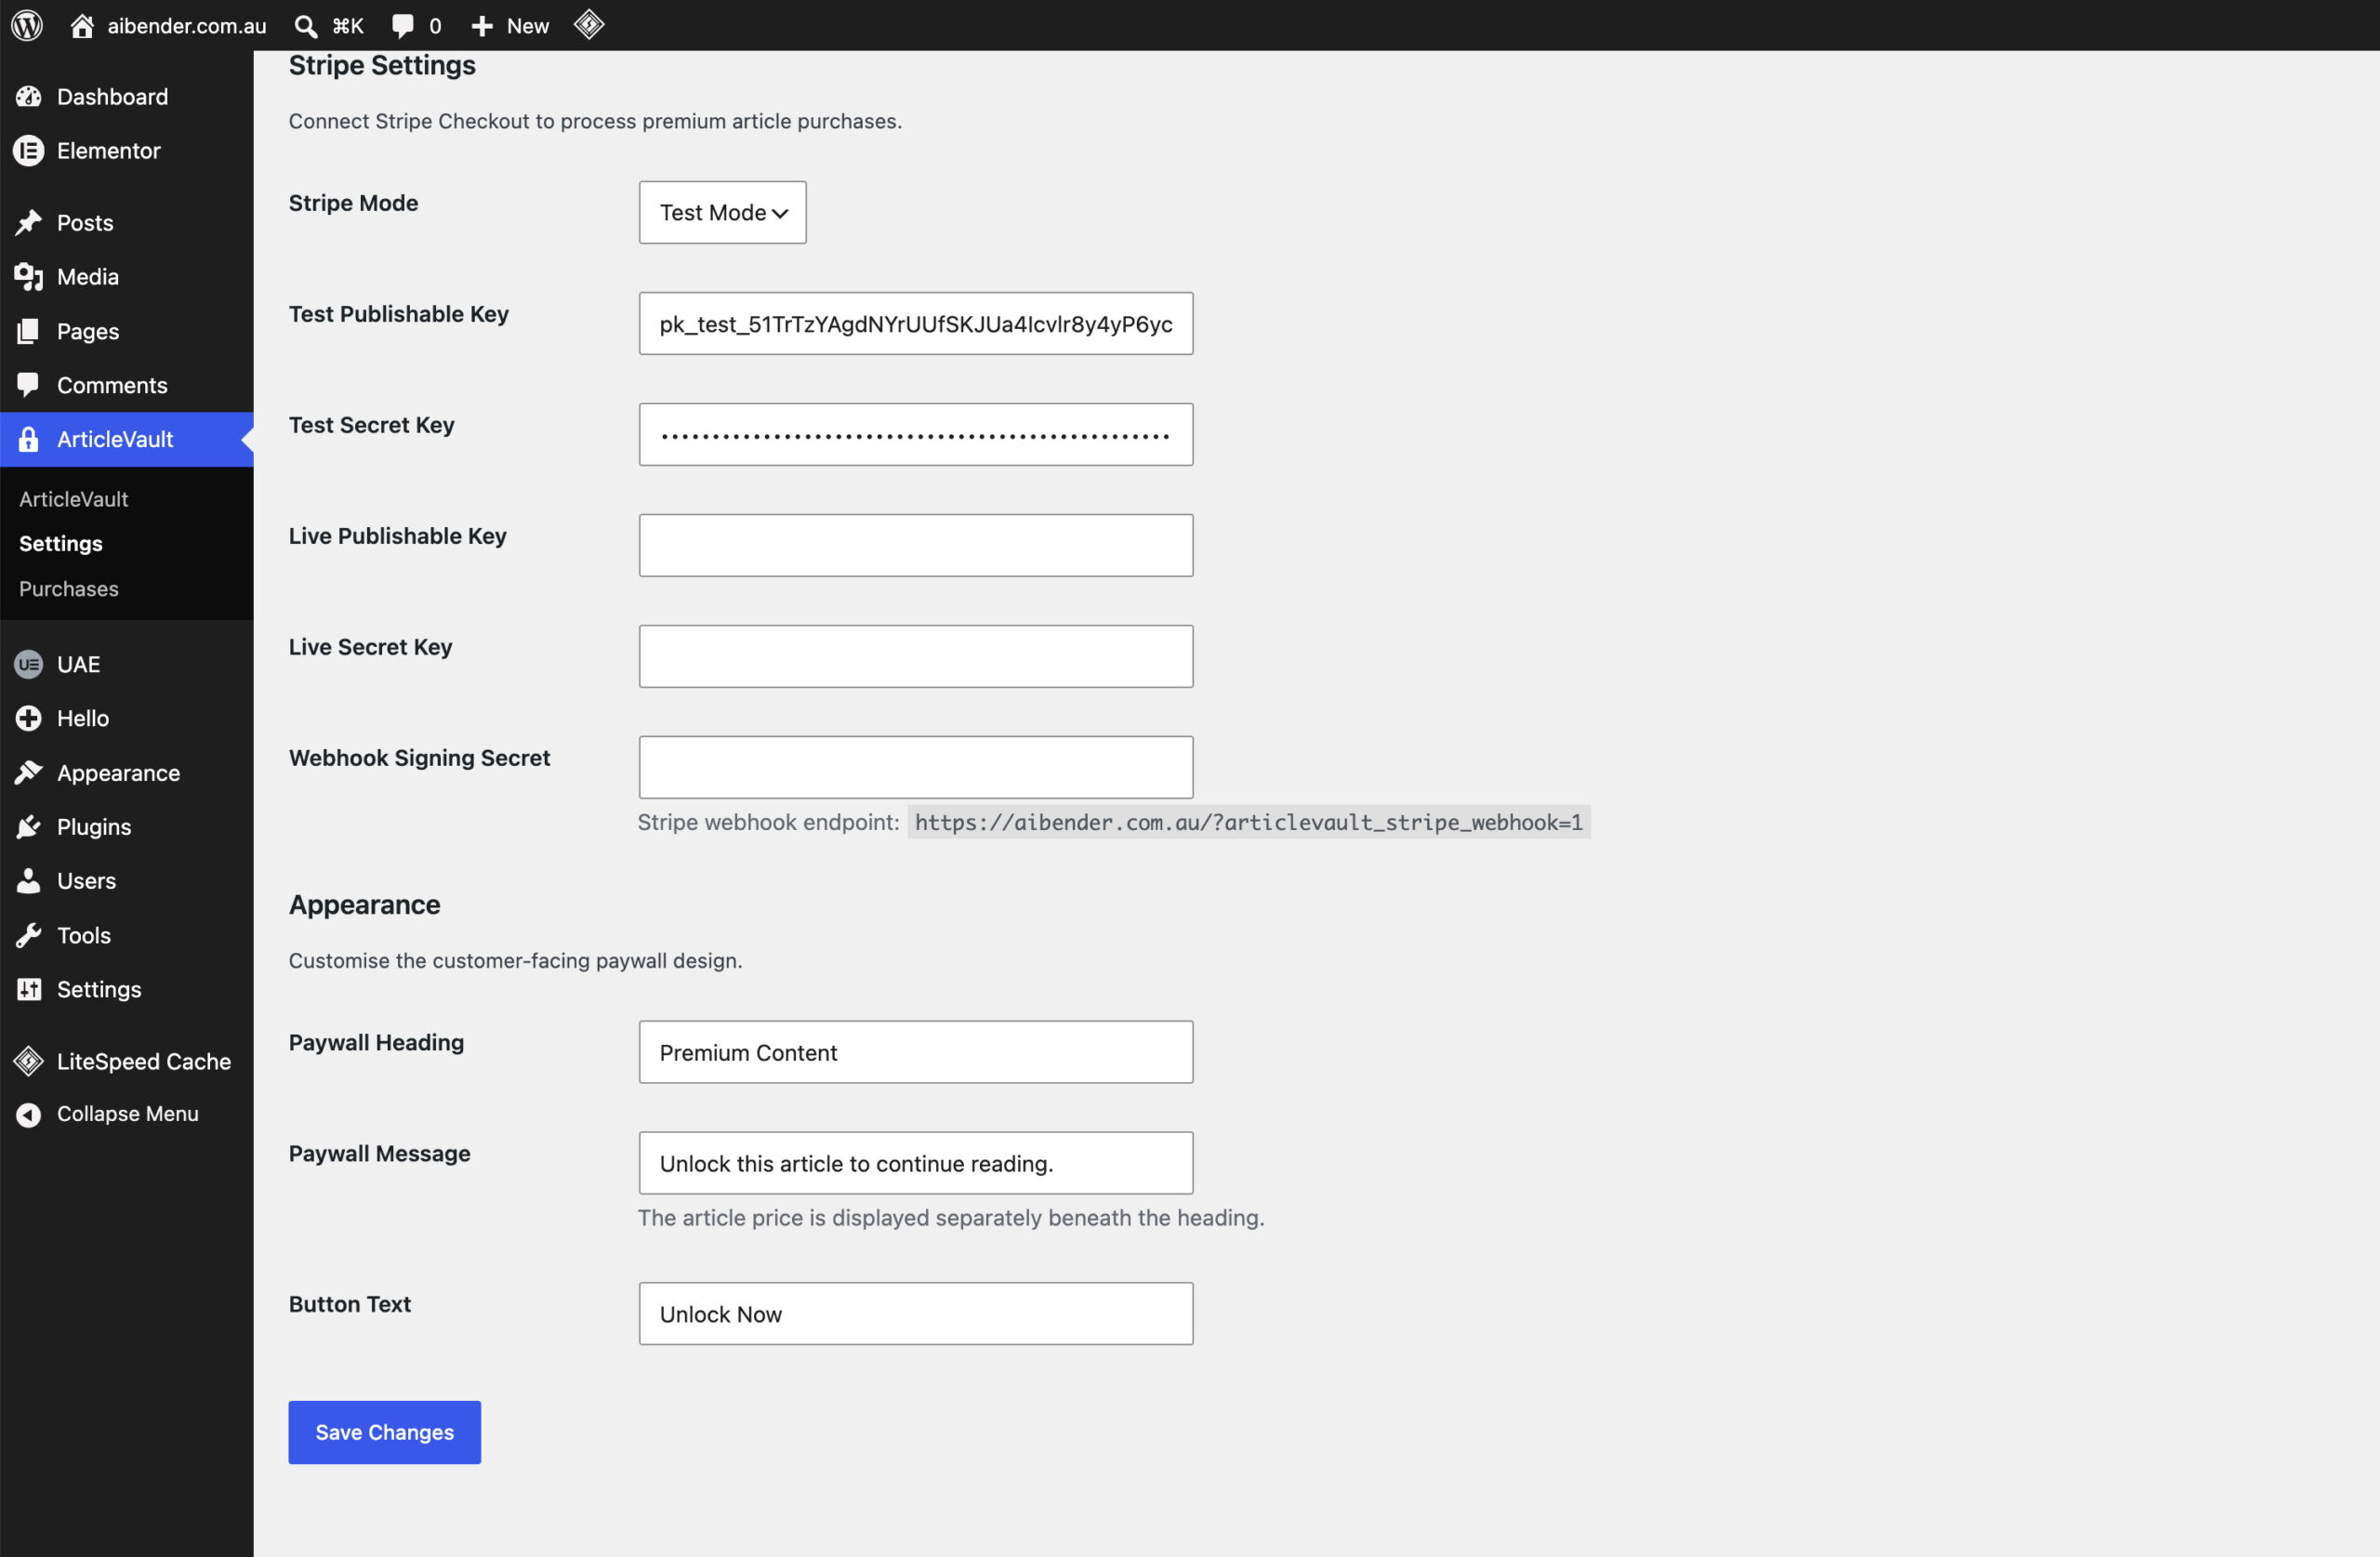Image resolution: width=2380 pixels, height=1557 pixels.
Task: Click the Live Secret Key field
Action: [x=916, y=656]
